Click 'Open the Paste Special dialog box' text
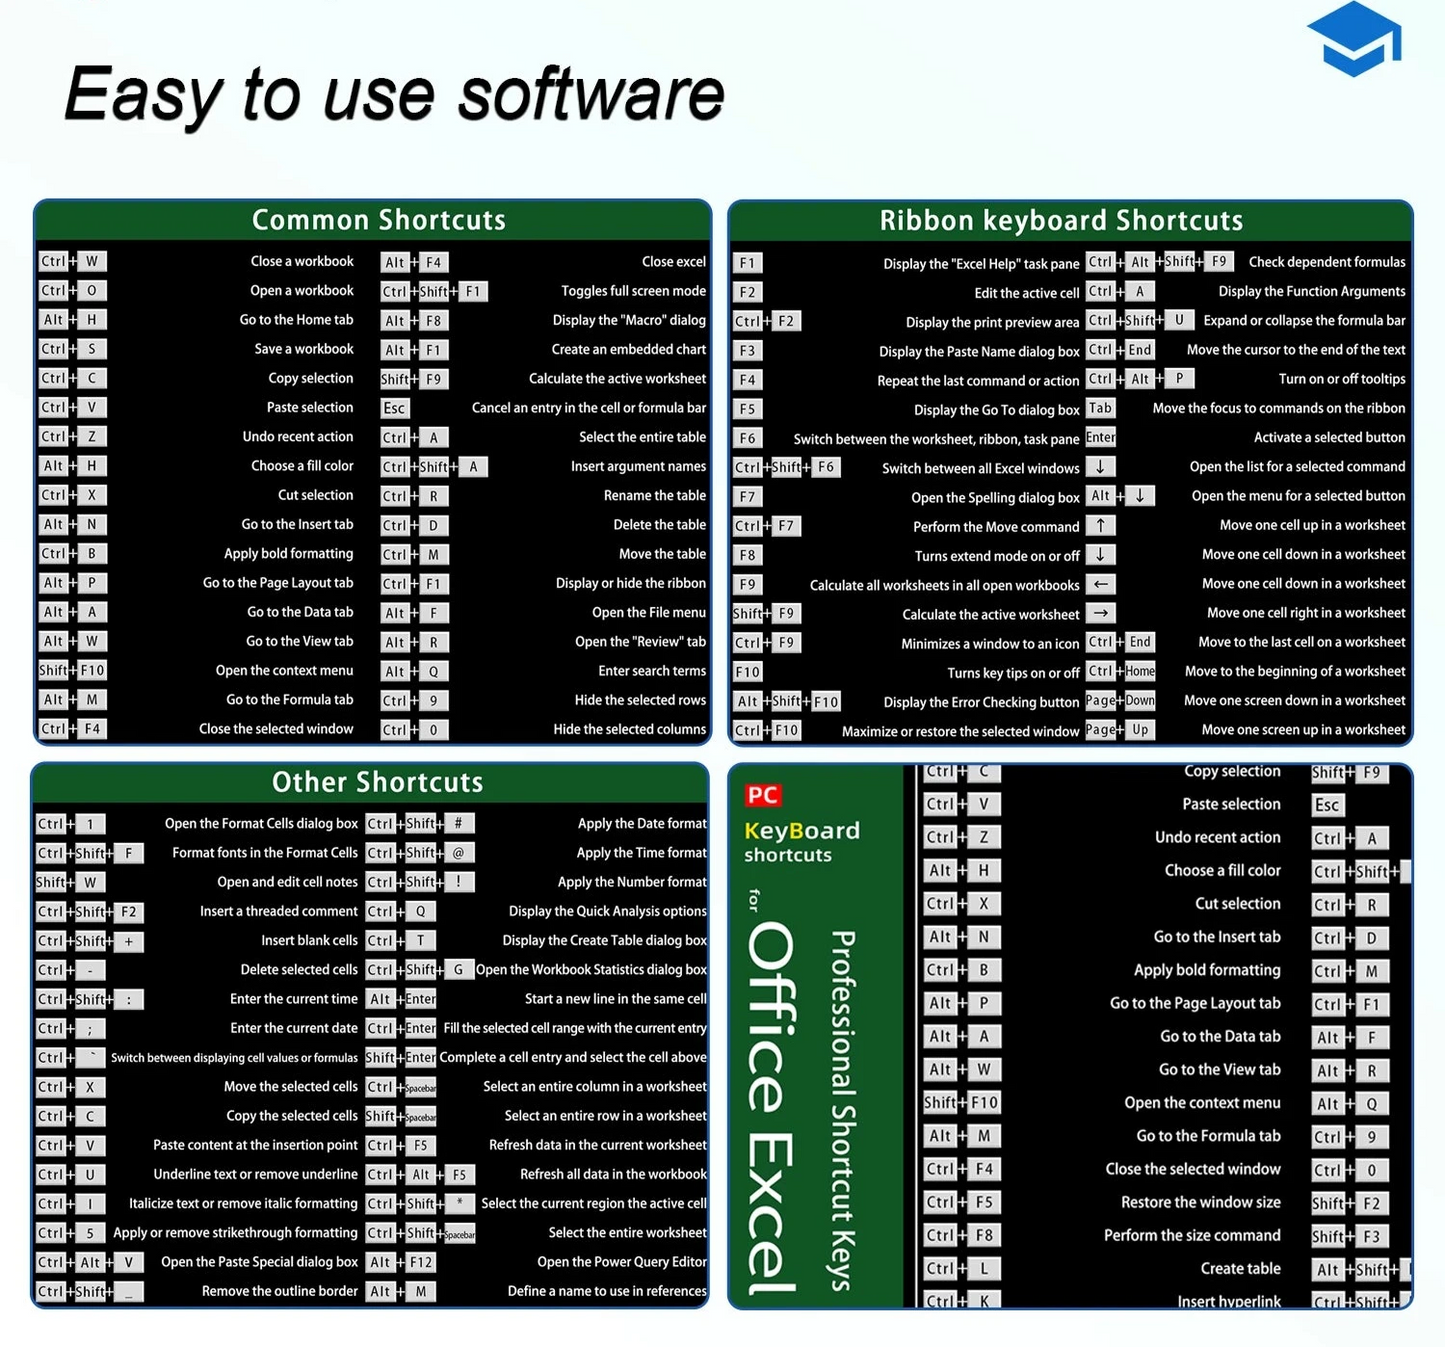 point(260,1262)
